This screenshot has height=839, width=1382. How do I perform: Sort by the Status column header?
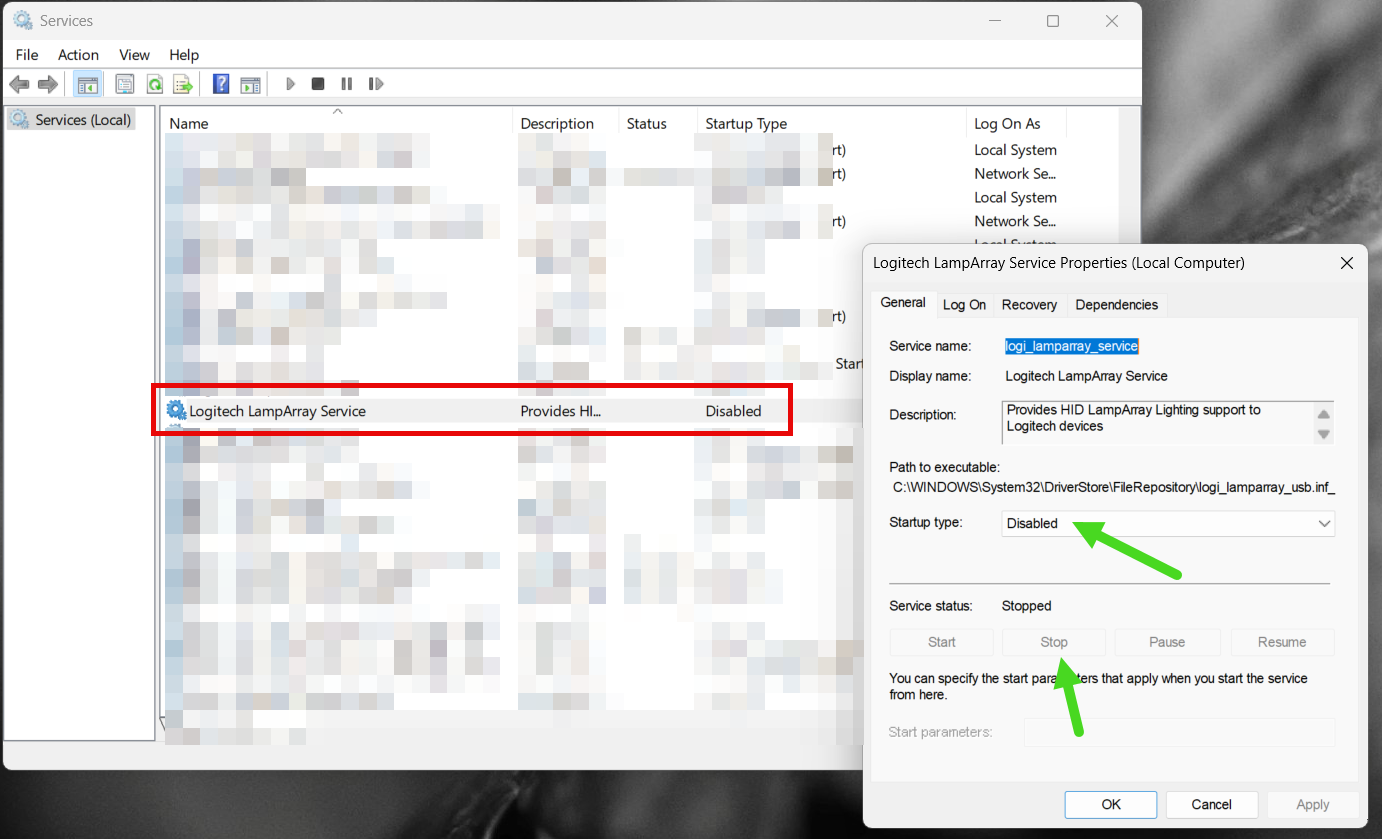pyautogui.click(x=658, y=123)
